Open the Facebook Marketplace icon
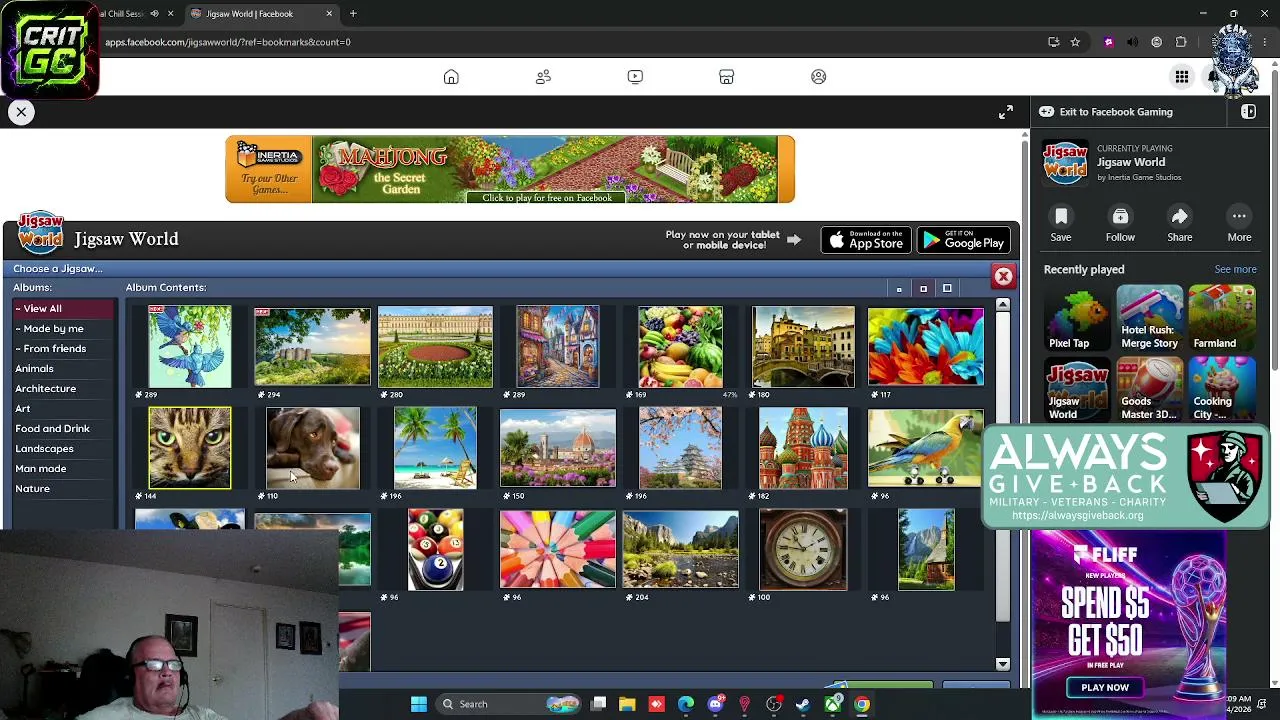Image resolution: width=1280 pixels, height=720 pixels. pos(727,77)
